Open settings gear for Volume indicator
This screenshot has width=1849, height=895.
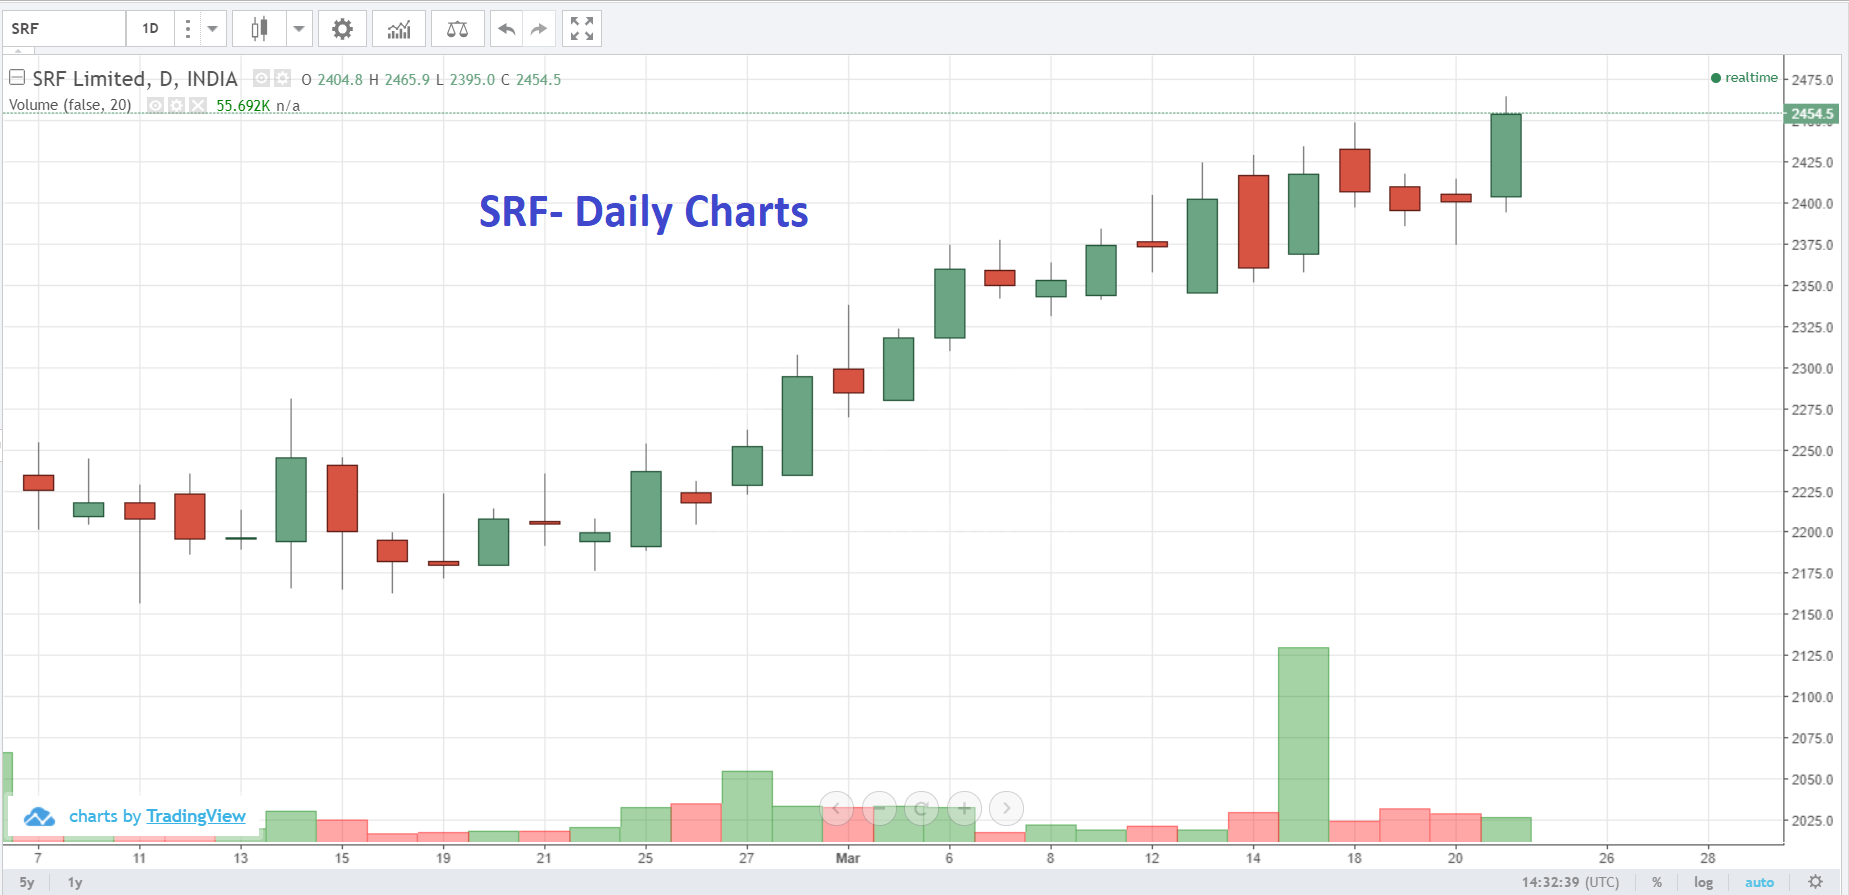click(x=177, y=105)
